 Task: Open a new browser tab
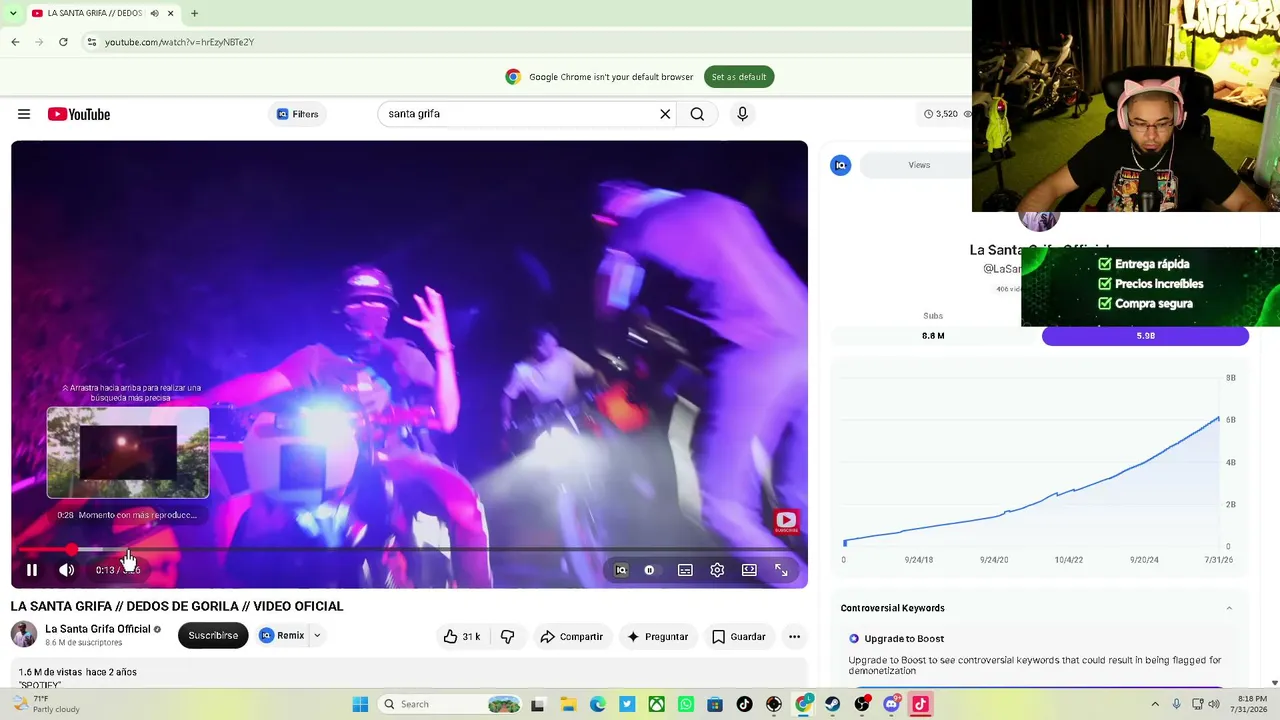(194, 13)
